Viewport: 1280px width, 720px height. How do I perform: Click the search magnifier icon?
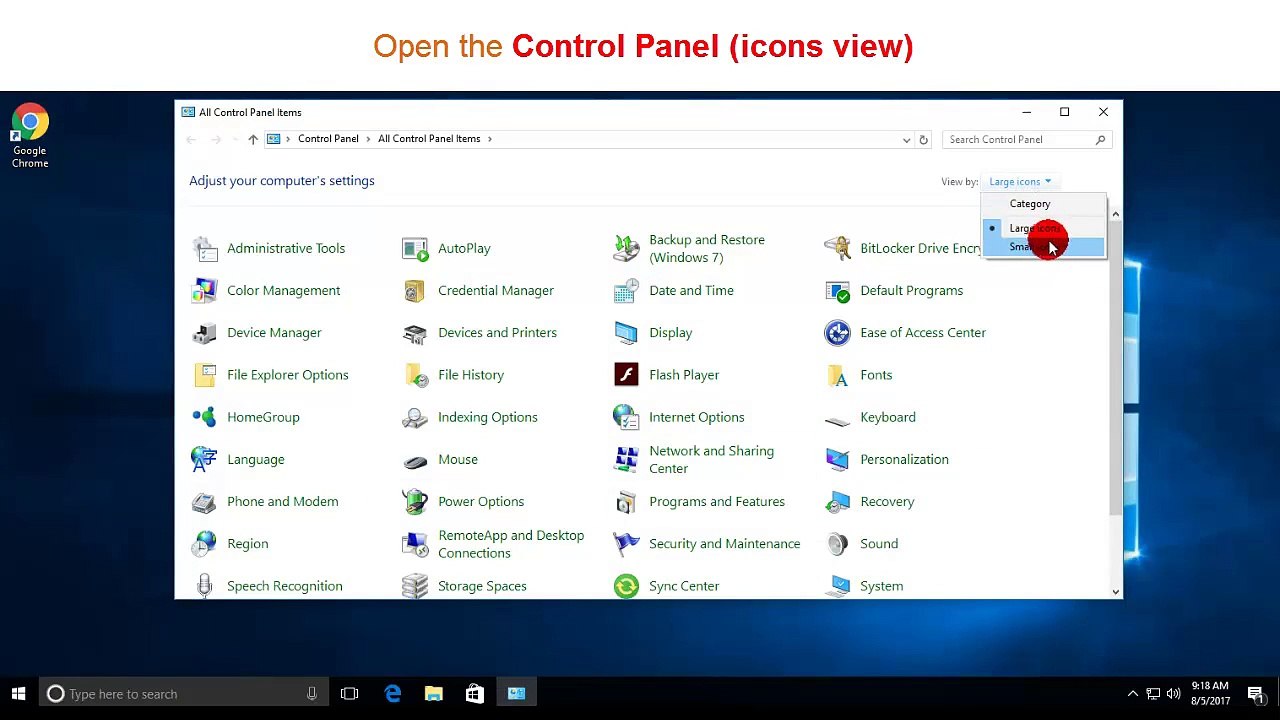(x=1101, y=140)
